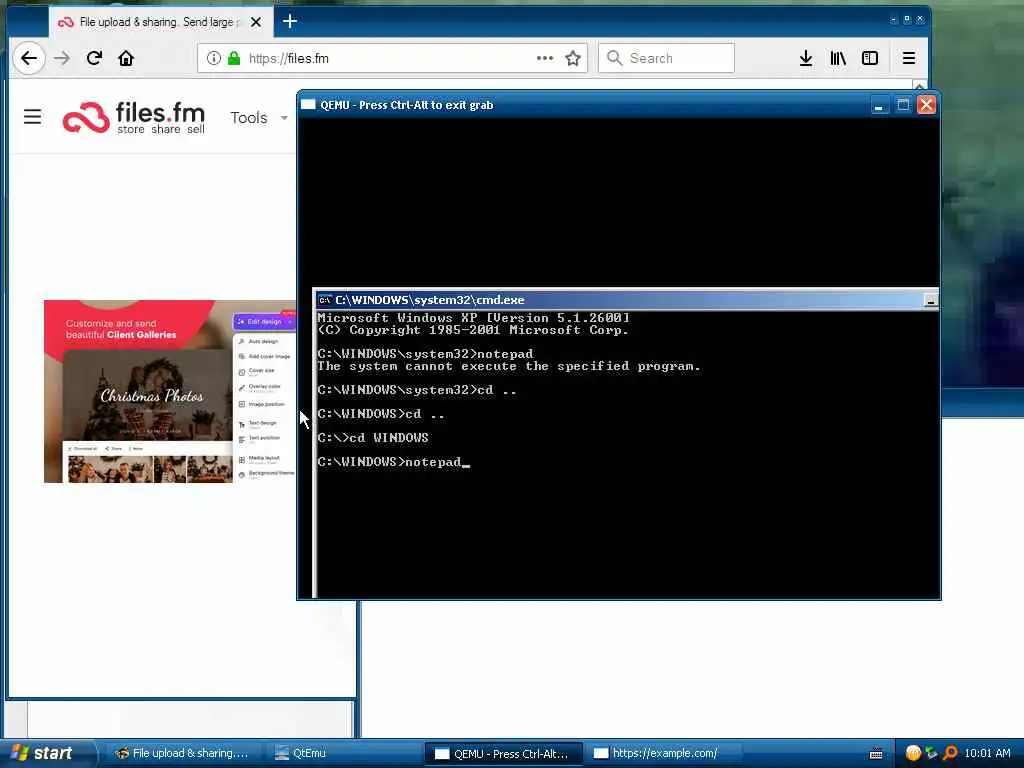Open the downloads arrow panel
Screen dimensions: 1024x768
[806, 58]
